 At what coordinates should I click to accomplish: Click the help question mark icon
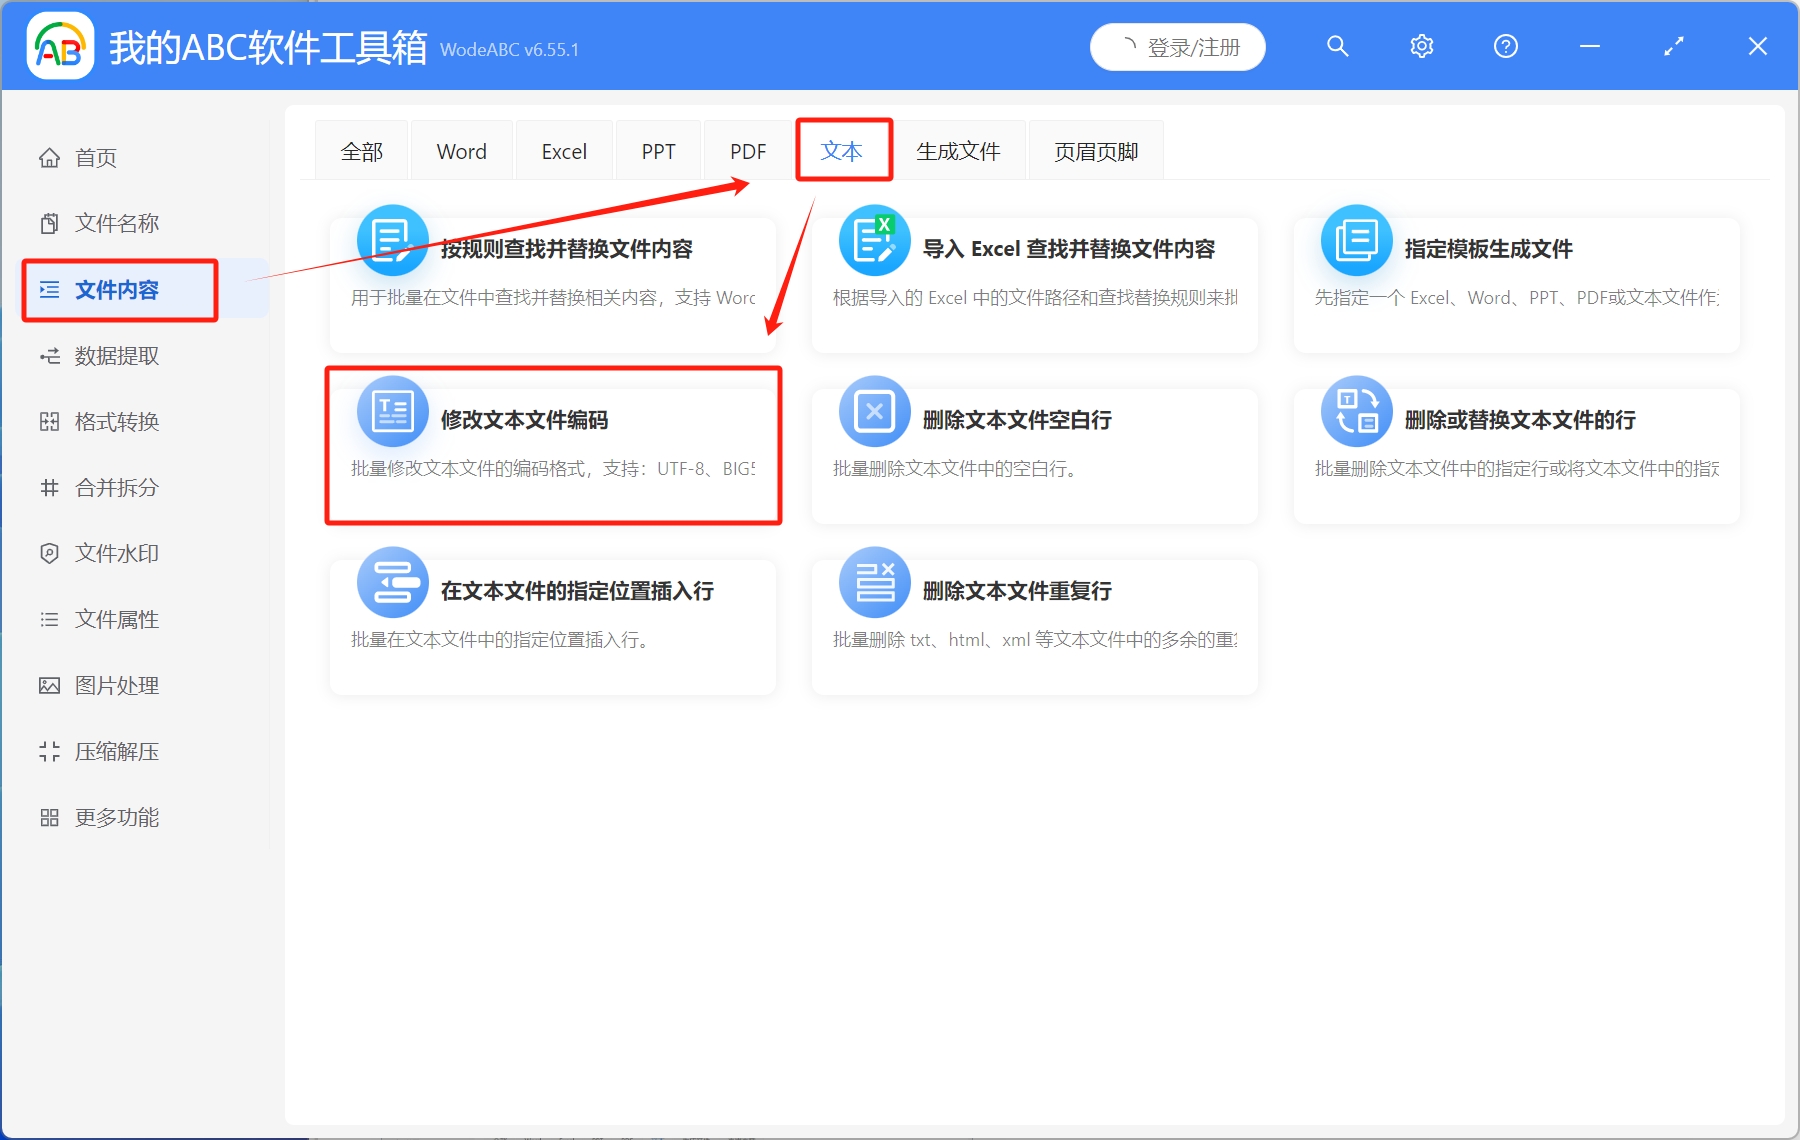click(1505, 46)
